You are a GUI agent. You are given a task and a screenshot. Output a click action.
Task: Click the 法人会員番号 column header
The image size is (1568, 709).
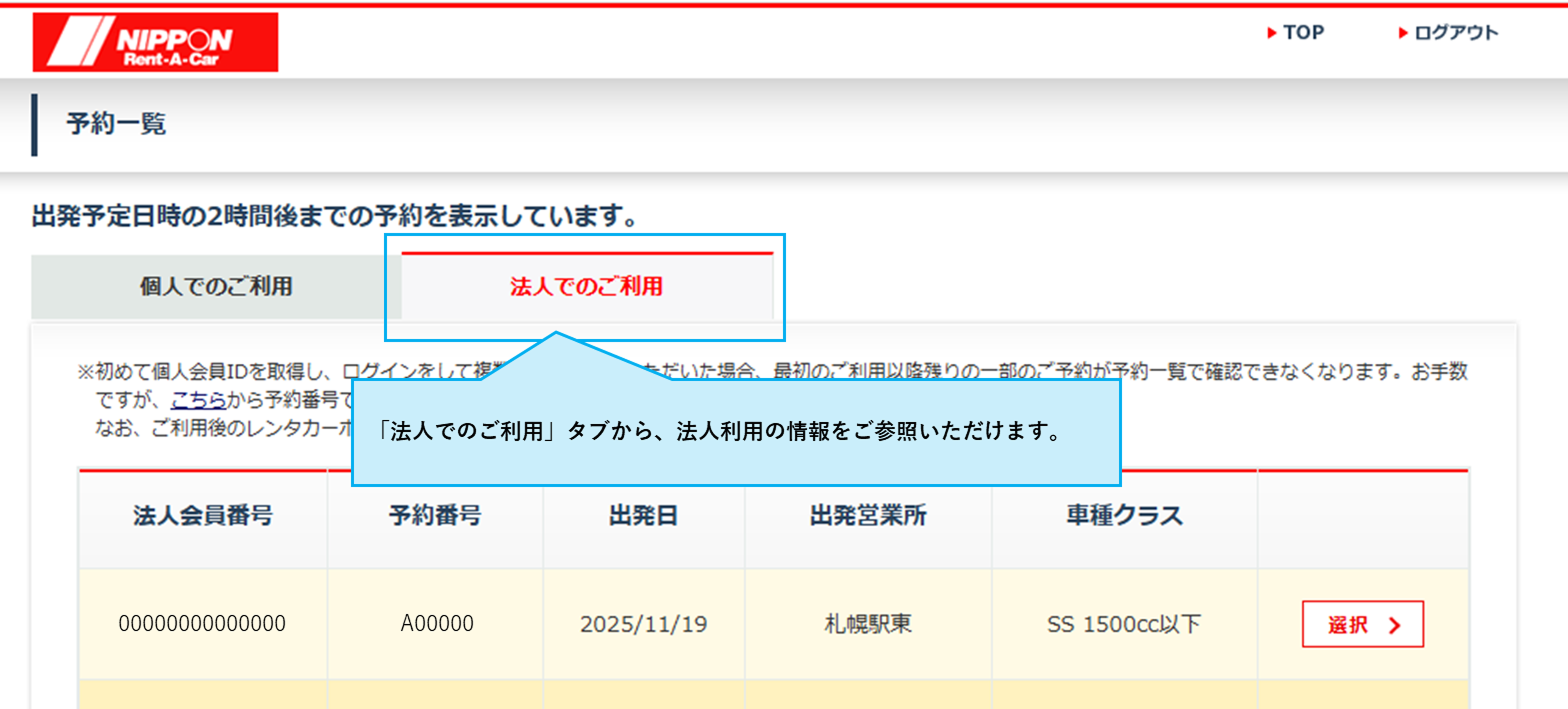202,517
